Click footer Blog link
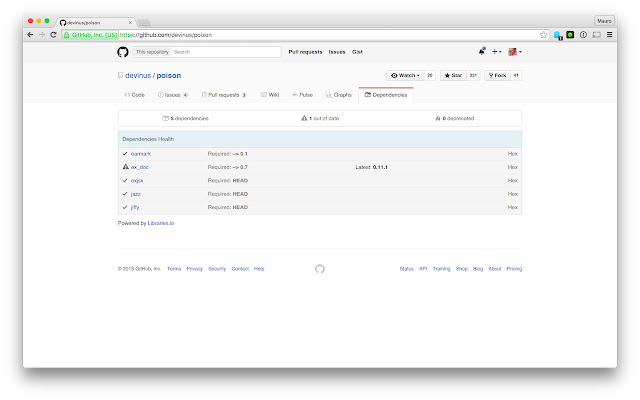Screen dimensions: 640x400 click(x=478, y=269)
